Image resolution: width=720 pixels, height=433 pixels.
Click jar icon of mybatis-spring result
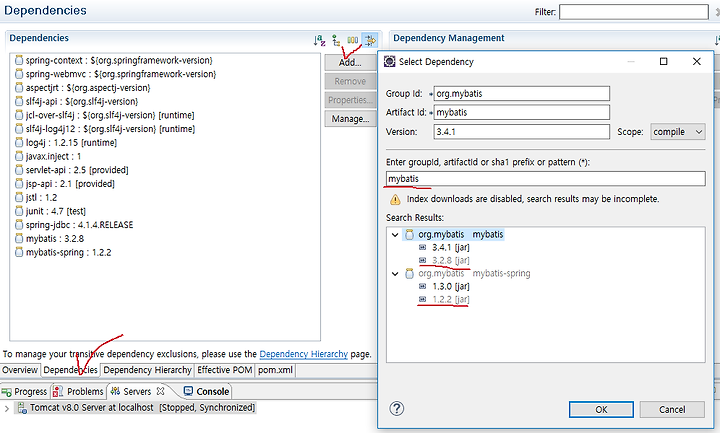click(409, 274)
